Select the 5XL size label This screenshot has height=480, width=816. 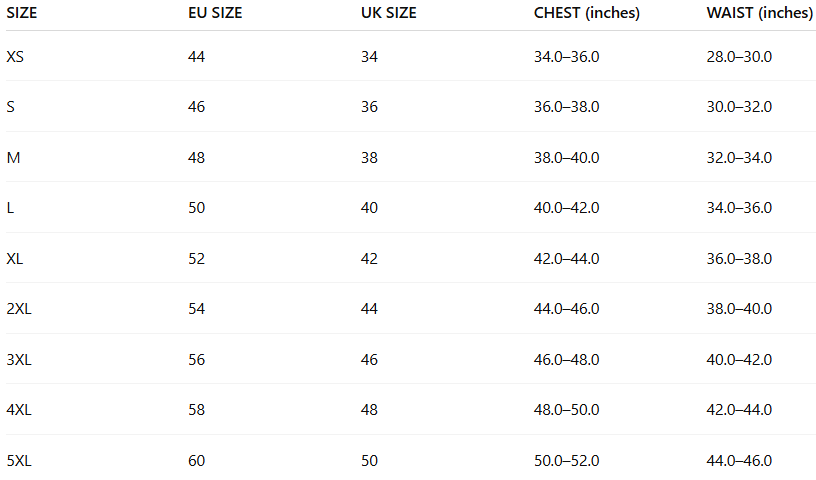point(19,461)
